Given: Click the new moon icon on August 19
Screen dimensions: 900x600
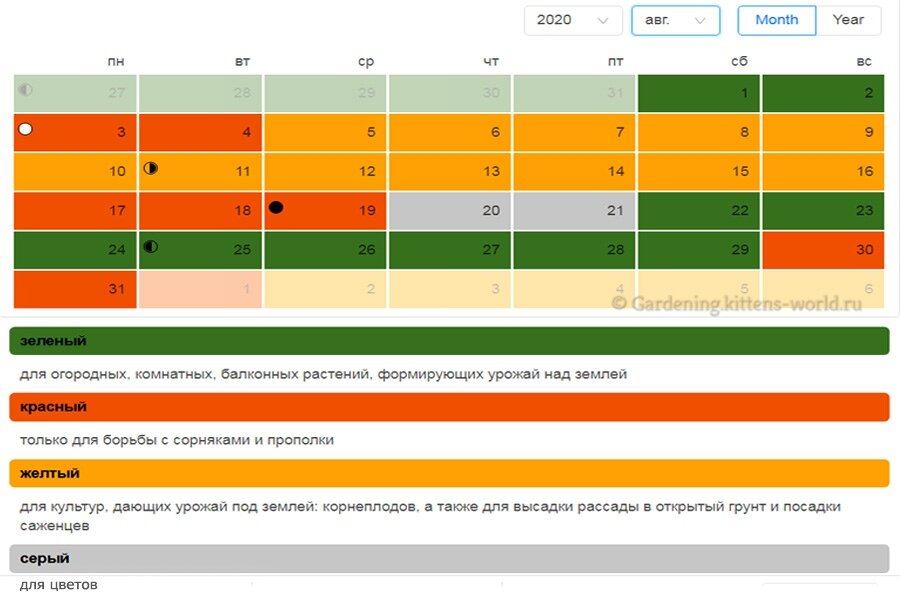Looking at the screenshot, I should coord(276,207).
